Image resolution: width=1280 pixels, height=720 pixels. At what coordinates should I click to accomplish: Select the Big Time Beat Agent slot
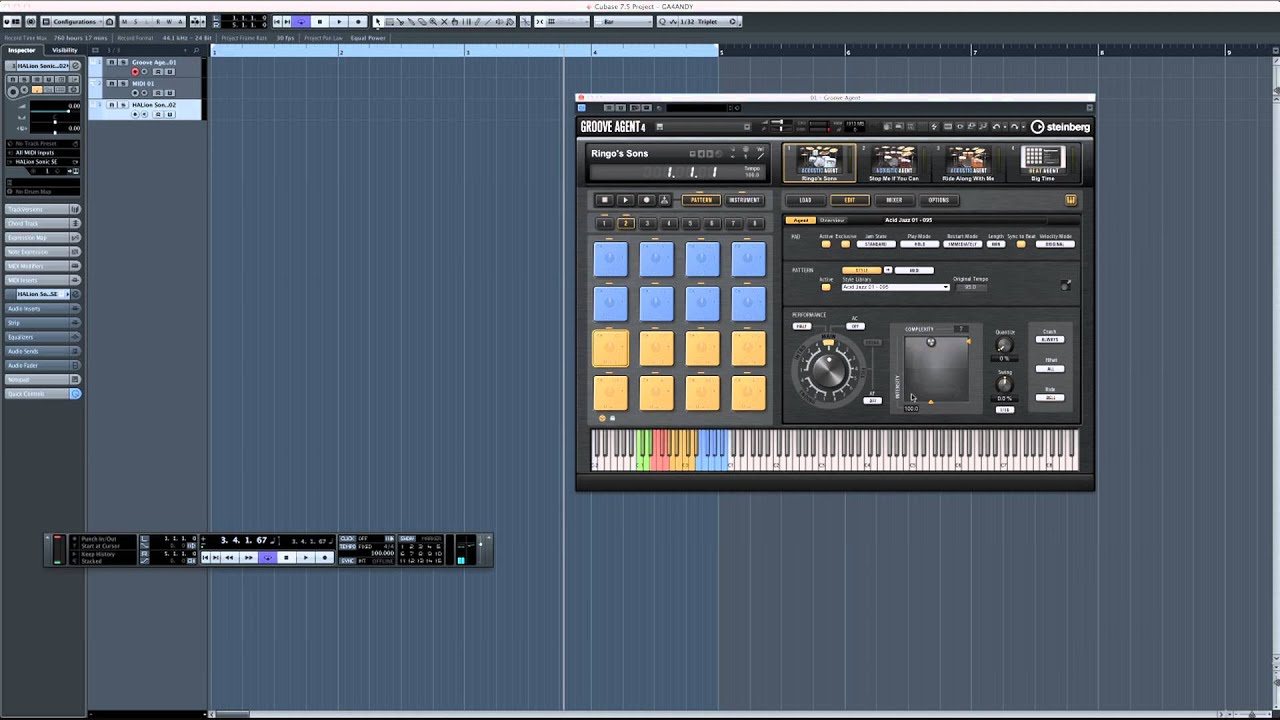[1042, 163]
